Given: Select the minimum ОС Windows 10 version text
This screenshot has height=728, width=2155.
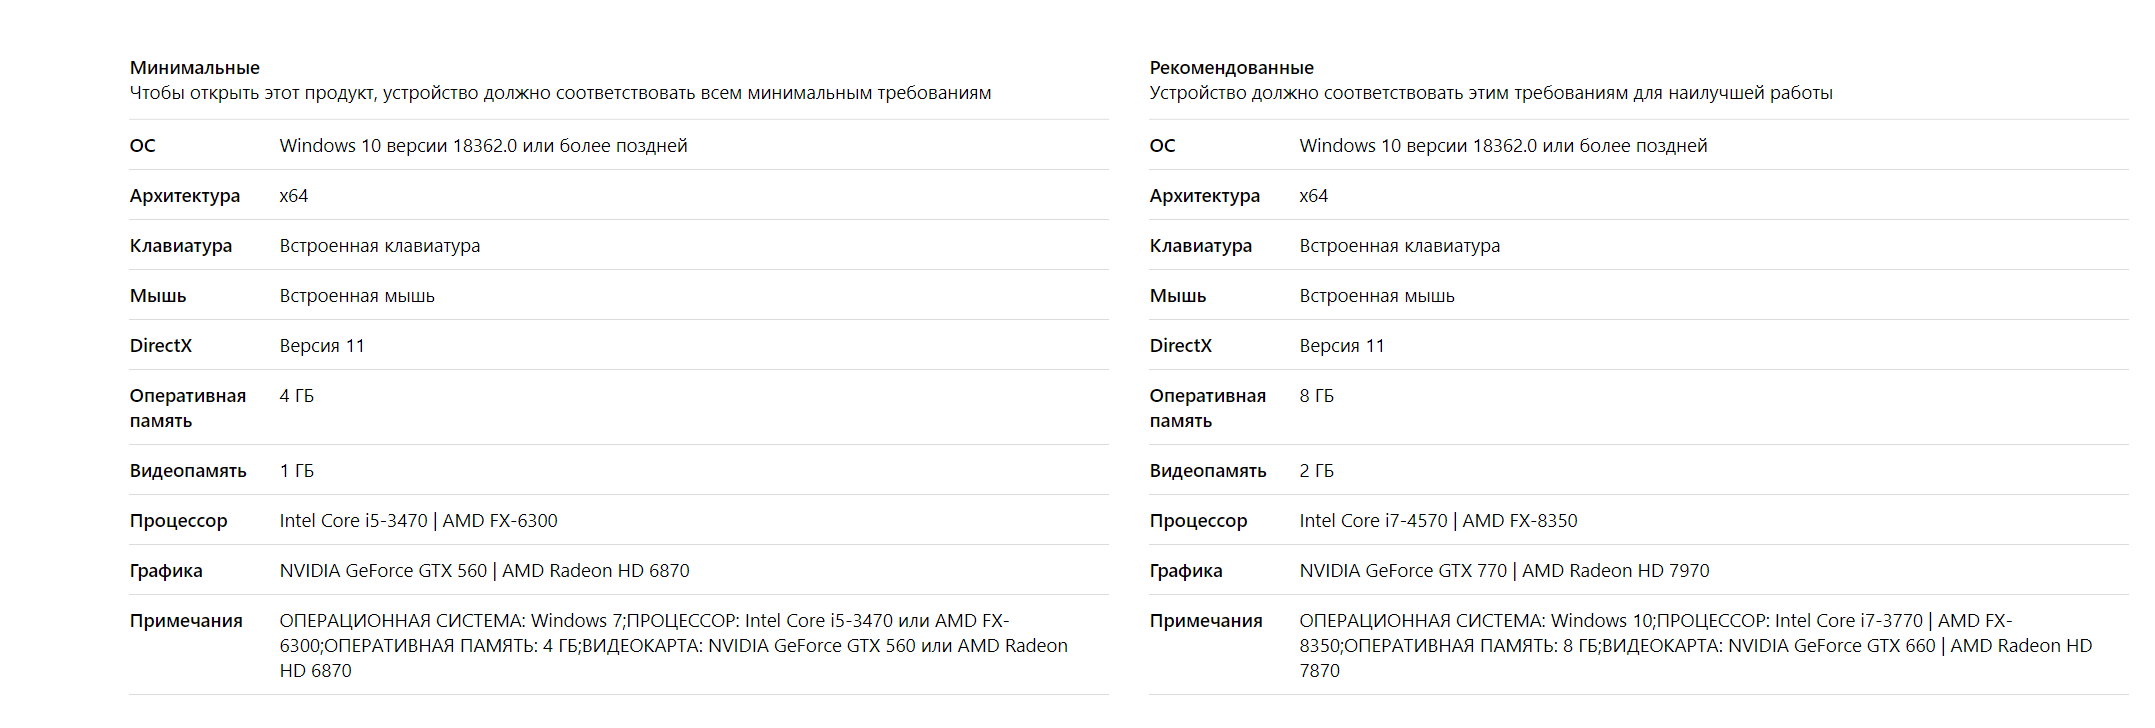Looking at the screenshot, I should [x=483, y=146].
